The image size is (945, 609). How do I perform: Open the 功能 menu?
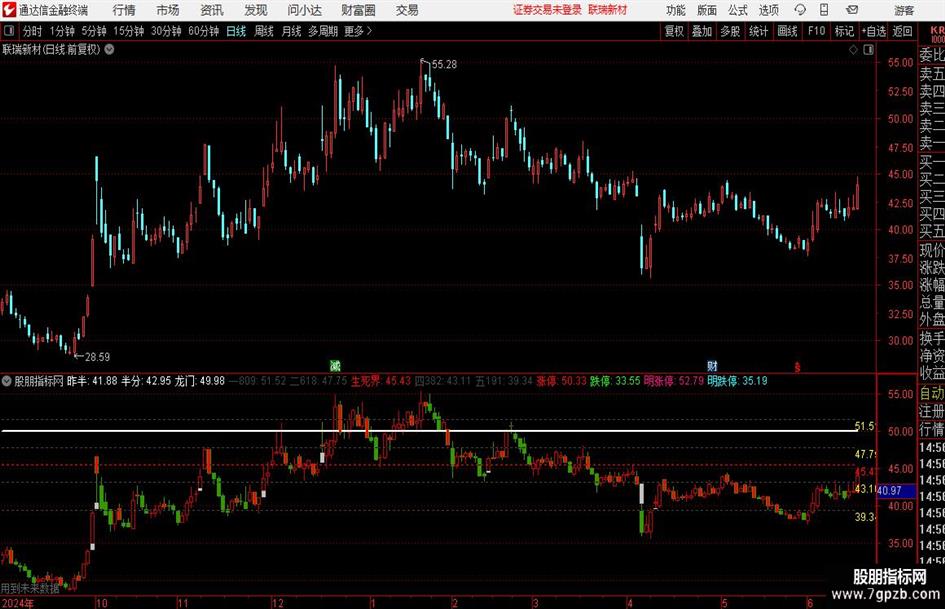pos(676,10)
